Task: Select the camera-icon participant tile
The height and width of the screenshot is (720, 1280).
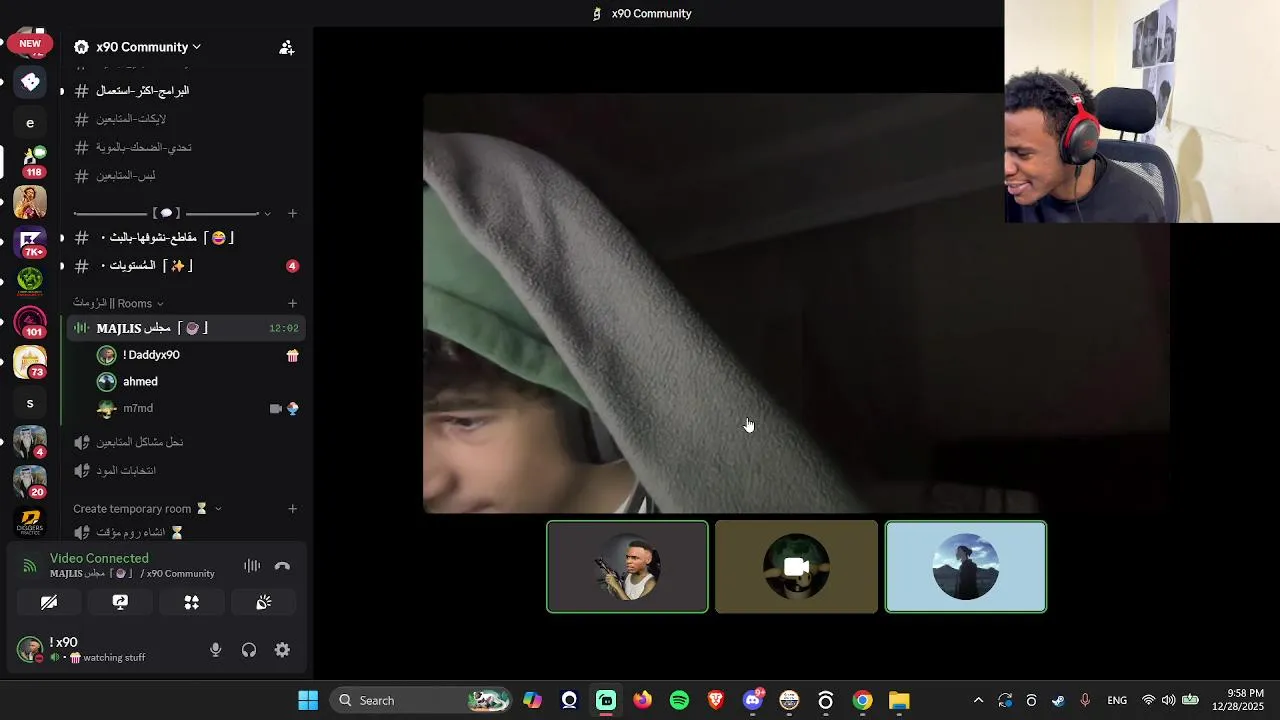Action: click(x=796, y=566)
